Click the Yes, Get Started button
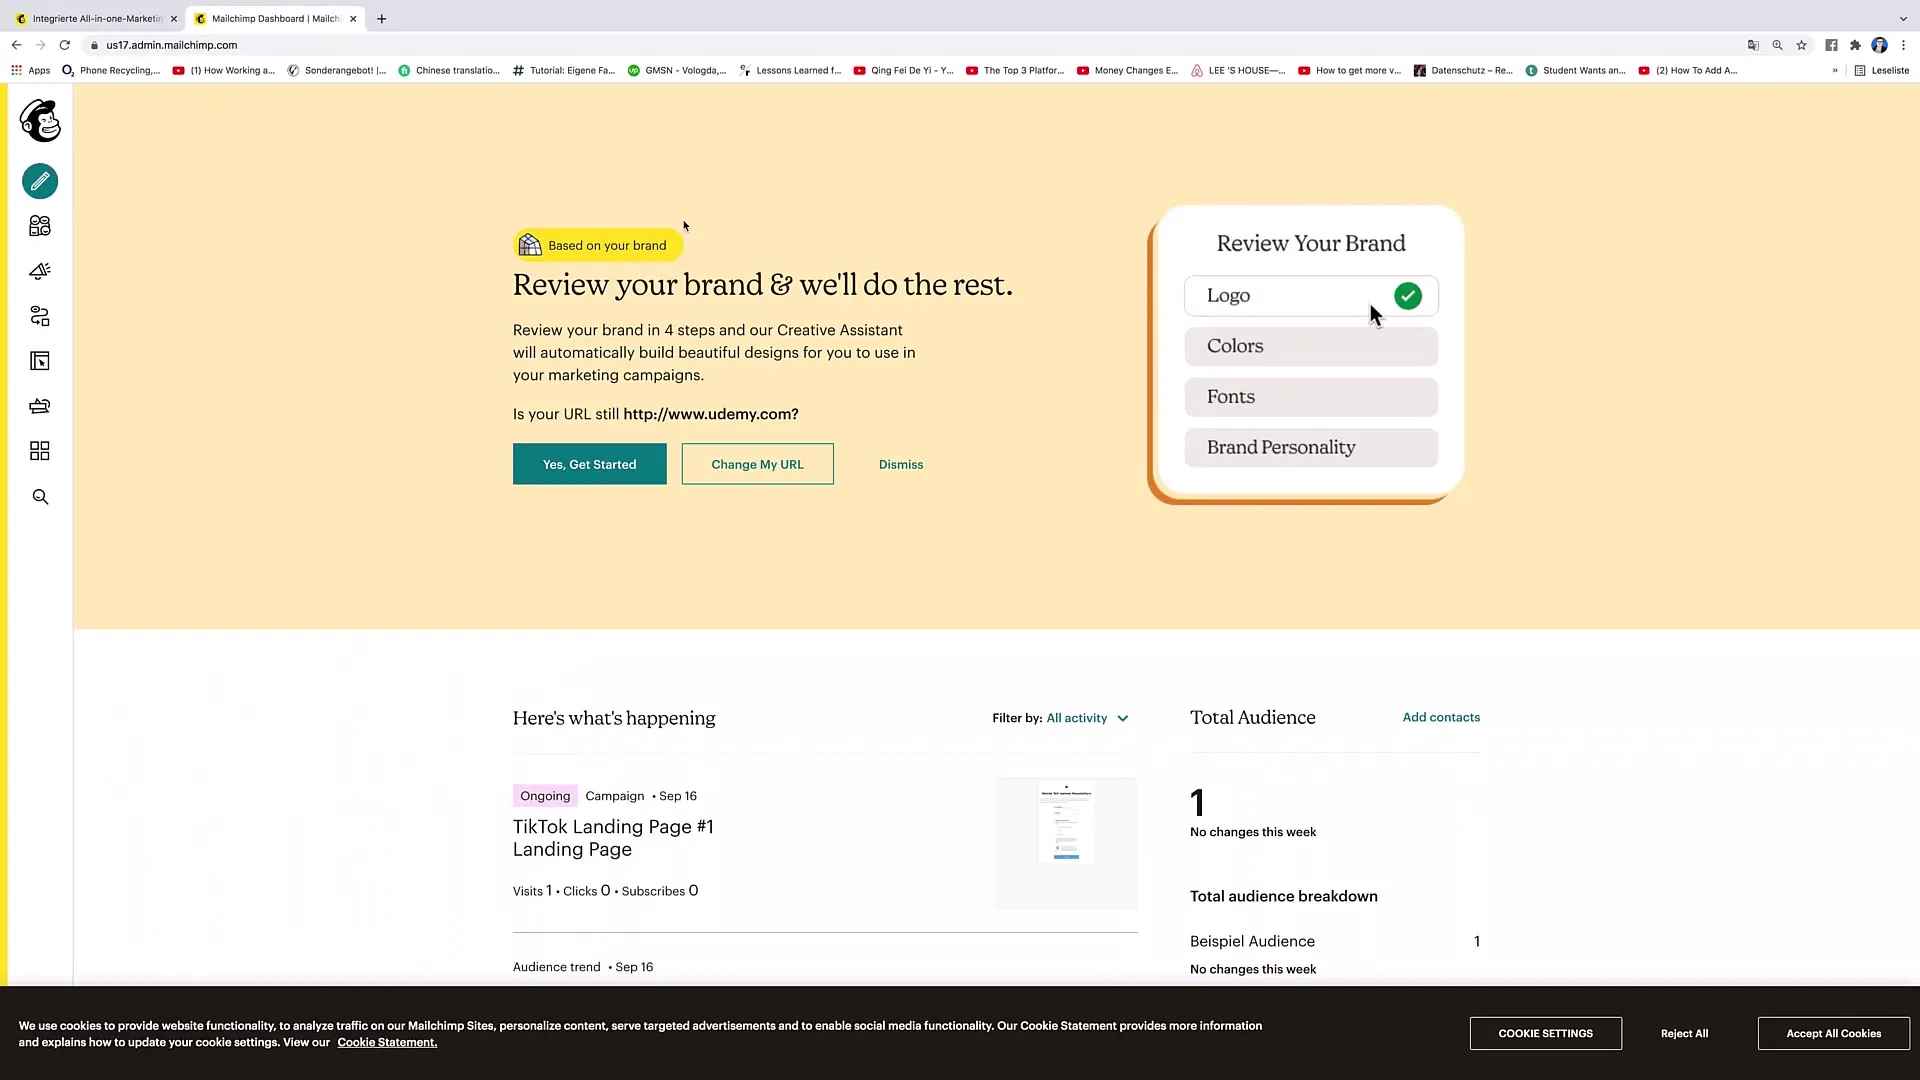 click(x=589, y=464)
